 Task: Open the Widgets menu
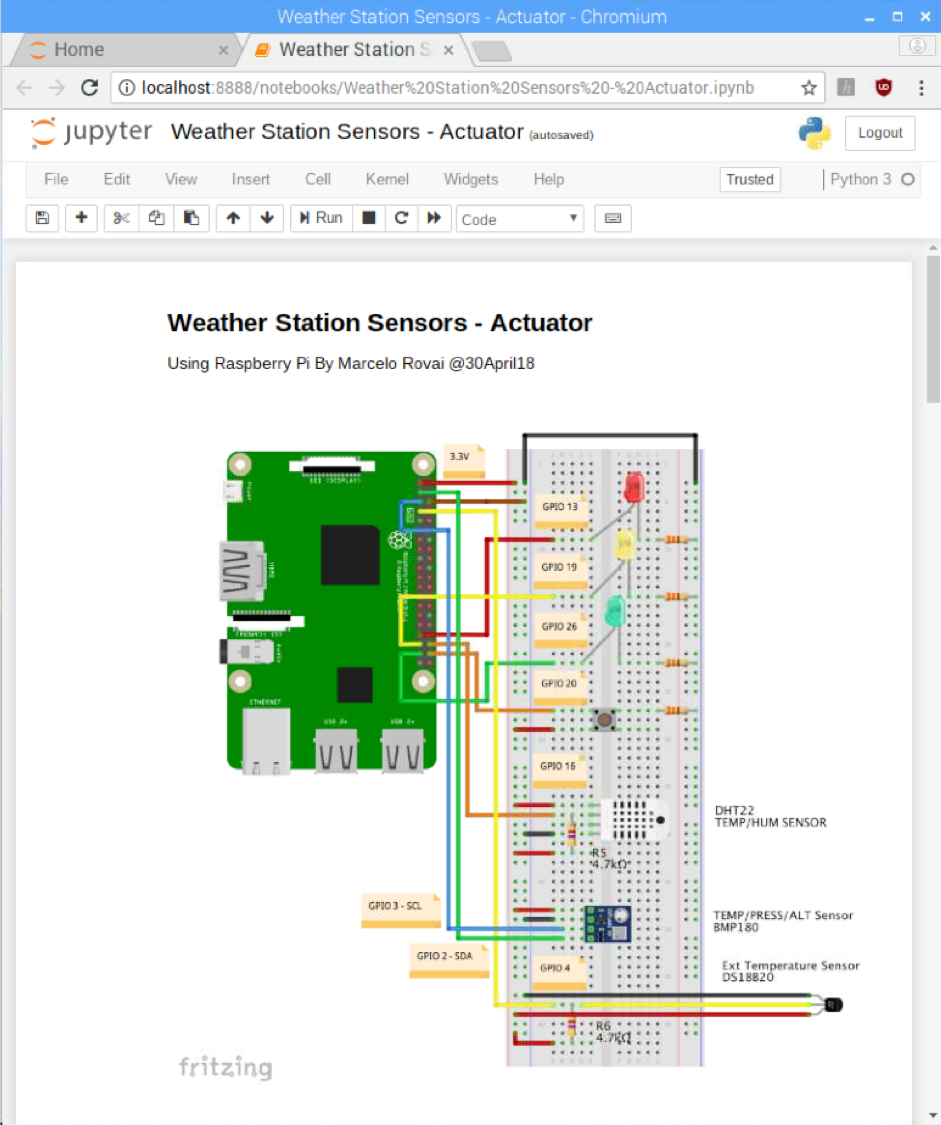(x=470, y=179)
